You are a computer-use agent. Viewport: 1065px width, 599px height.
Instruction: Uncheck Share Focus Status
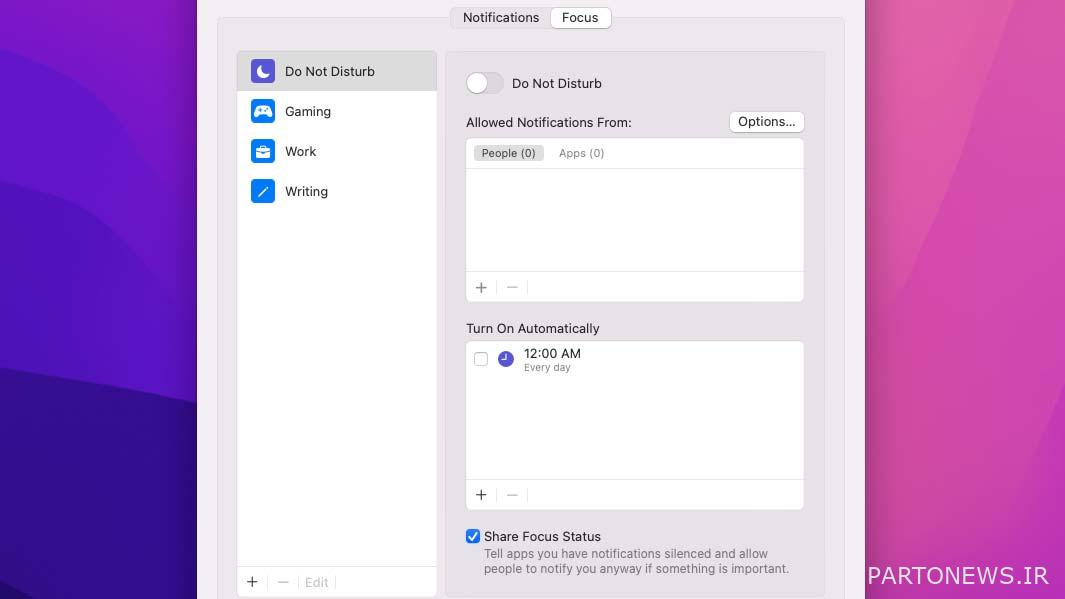(x=473, y=537)
